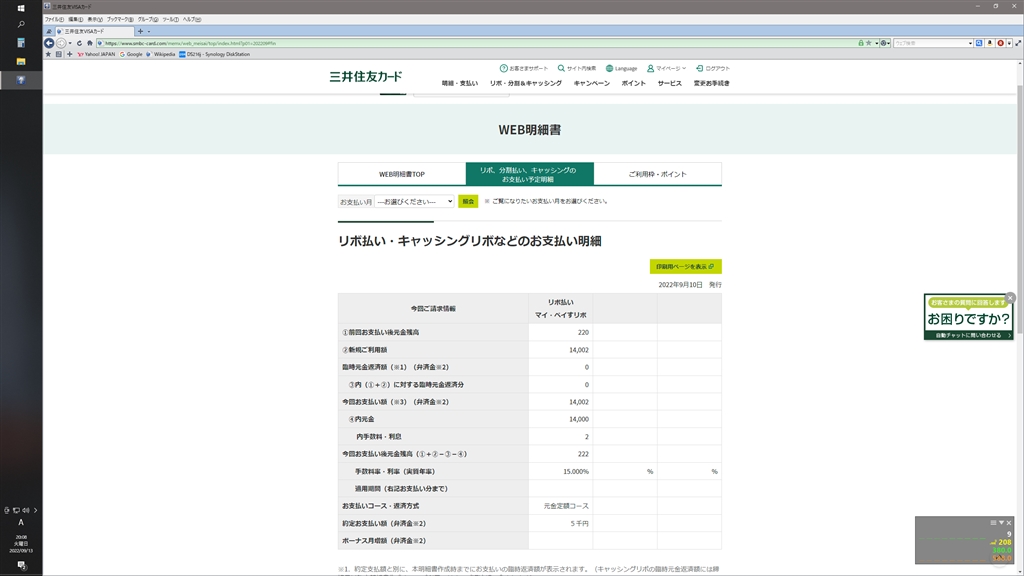This screenshot has height=576, width=1024.
Task: Open the DS216j Synology DiskStation bookmark
Action: click(x=214, y=54)
